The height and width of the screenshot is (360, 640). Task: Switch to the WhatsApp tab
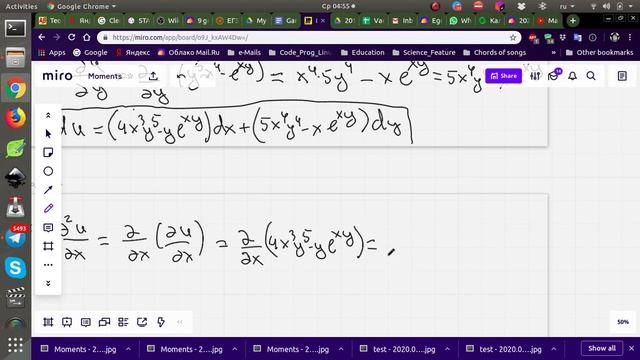(x=460, y=20)
